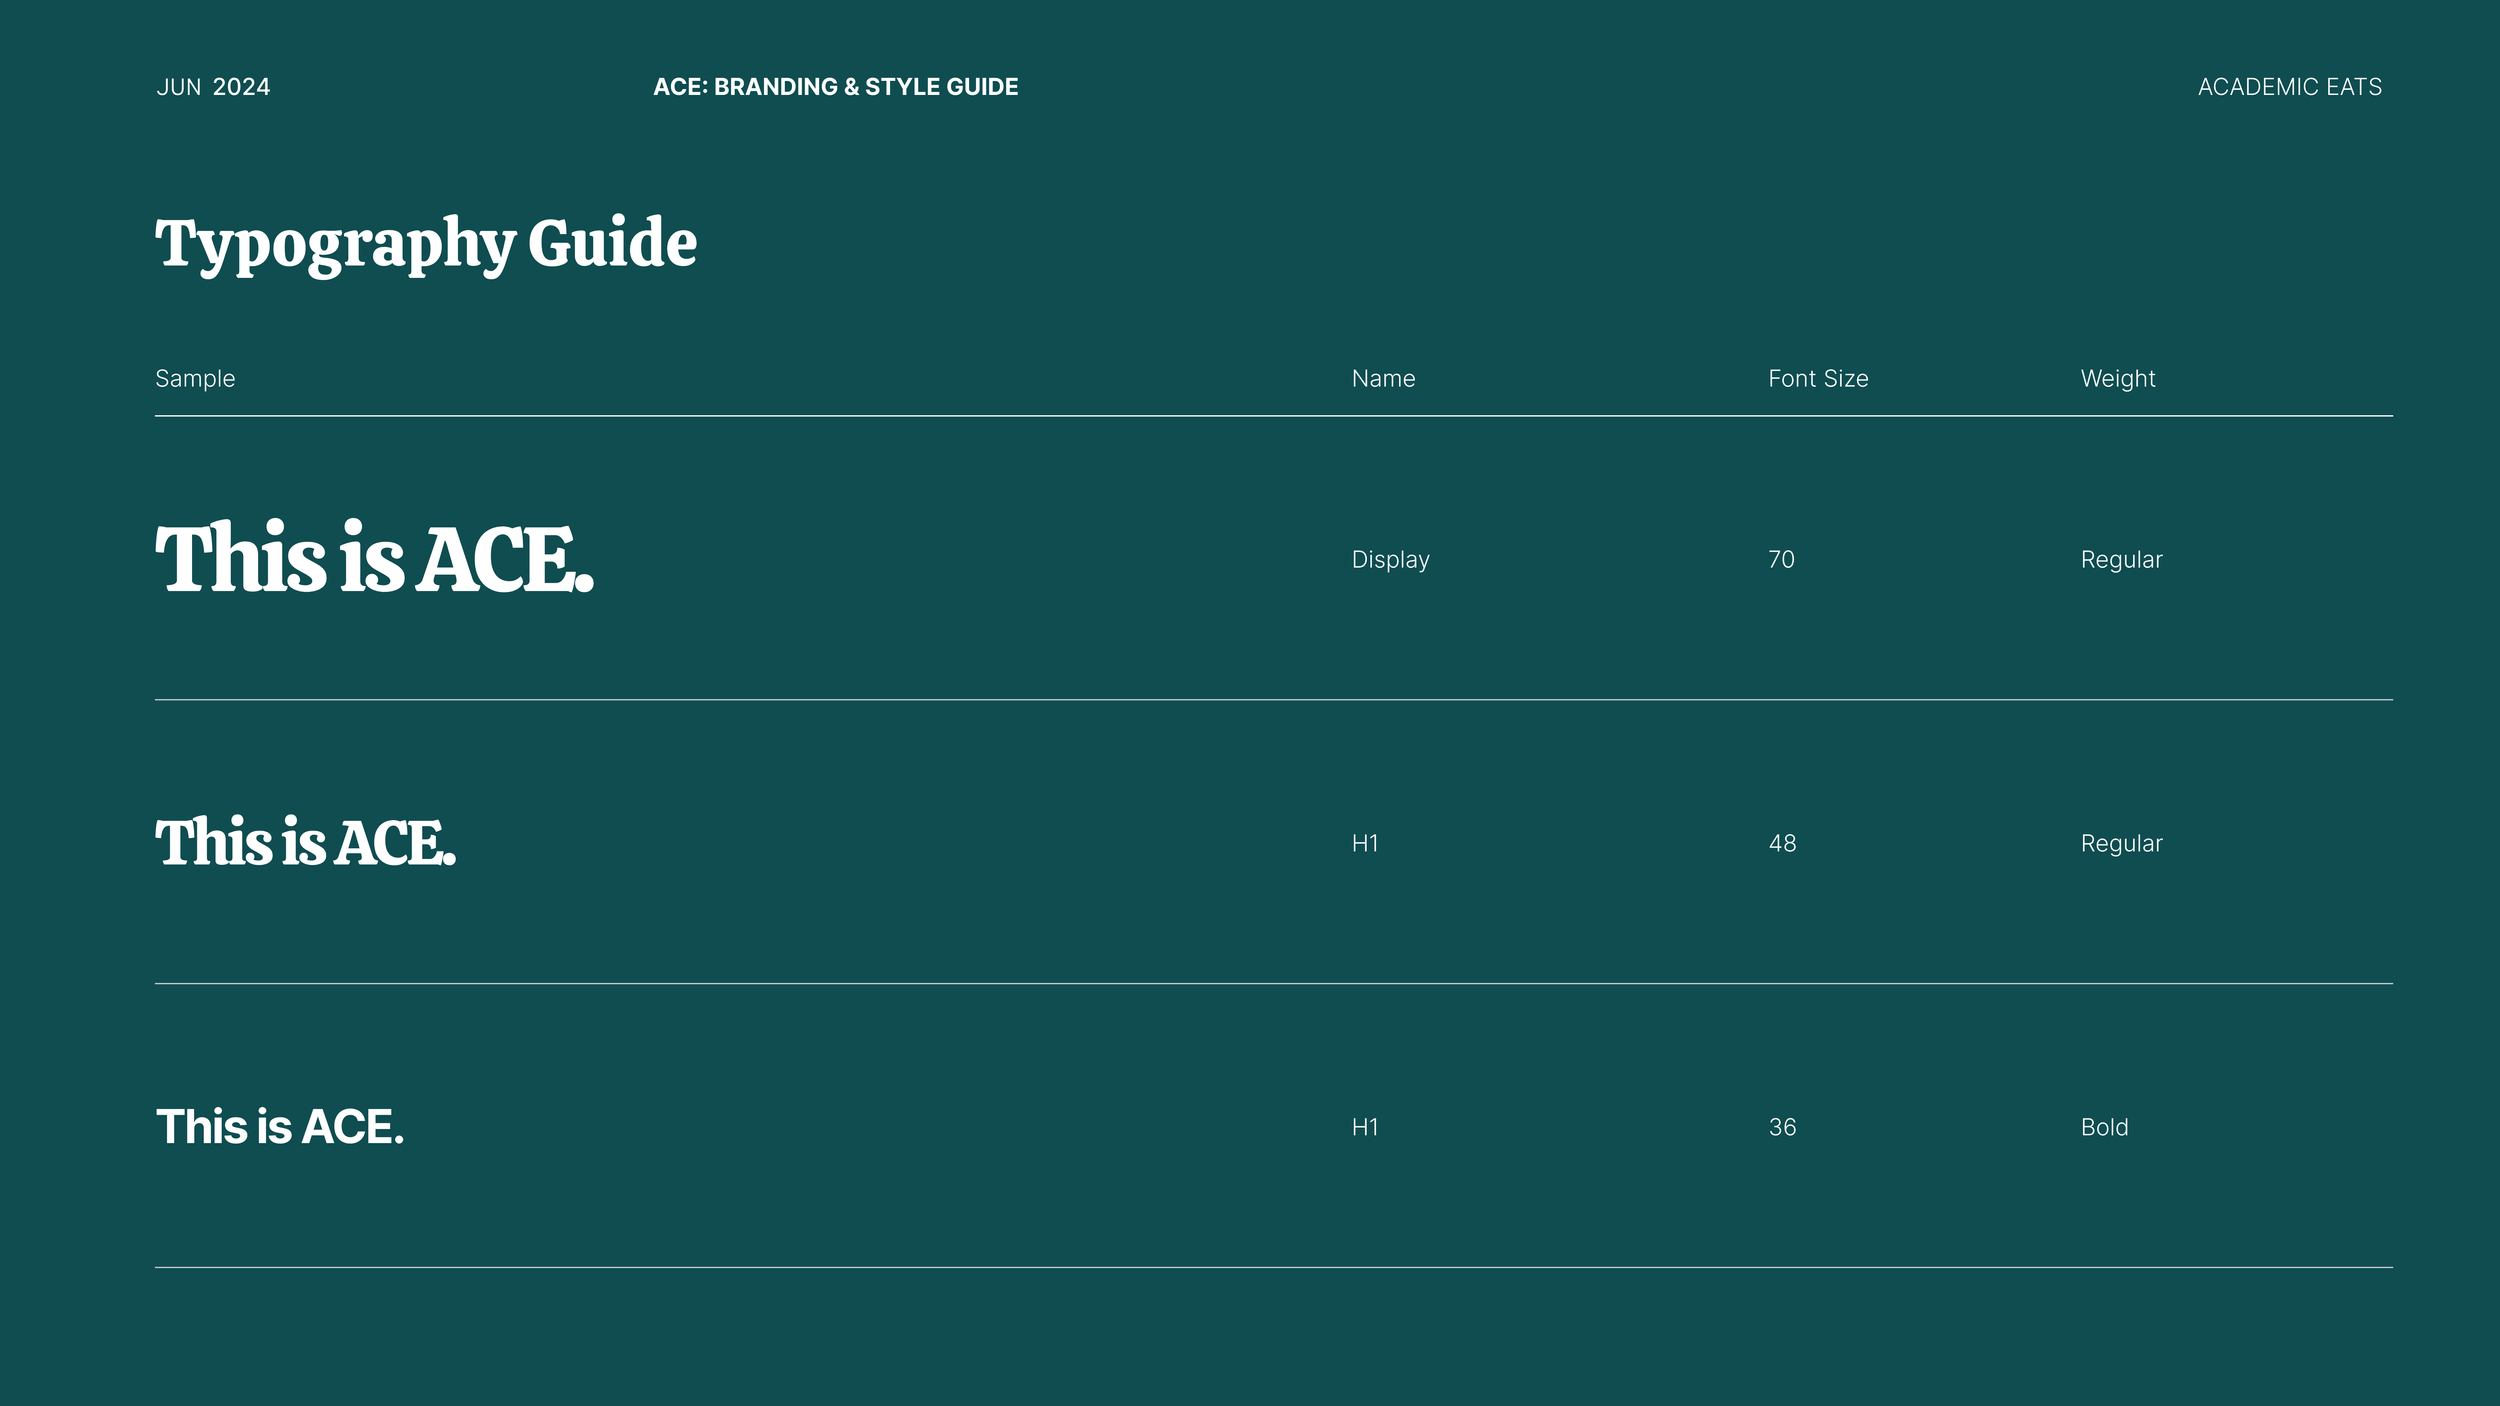The image size is (2500, 1406).
Task: Click the font size value 48
Action: tap(1782, 844)
